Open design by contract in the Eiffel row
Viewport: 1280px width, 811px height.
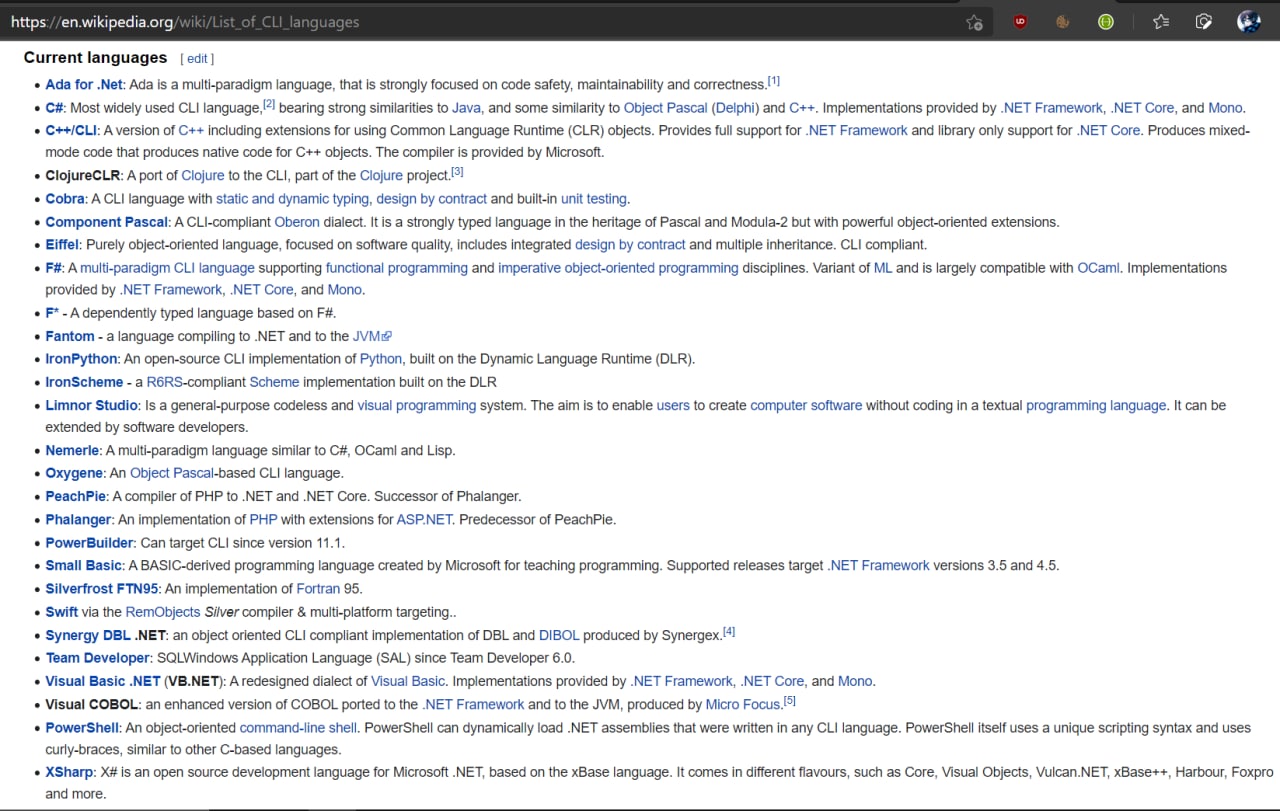(630, 245)
